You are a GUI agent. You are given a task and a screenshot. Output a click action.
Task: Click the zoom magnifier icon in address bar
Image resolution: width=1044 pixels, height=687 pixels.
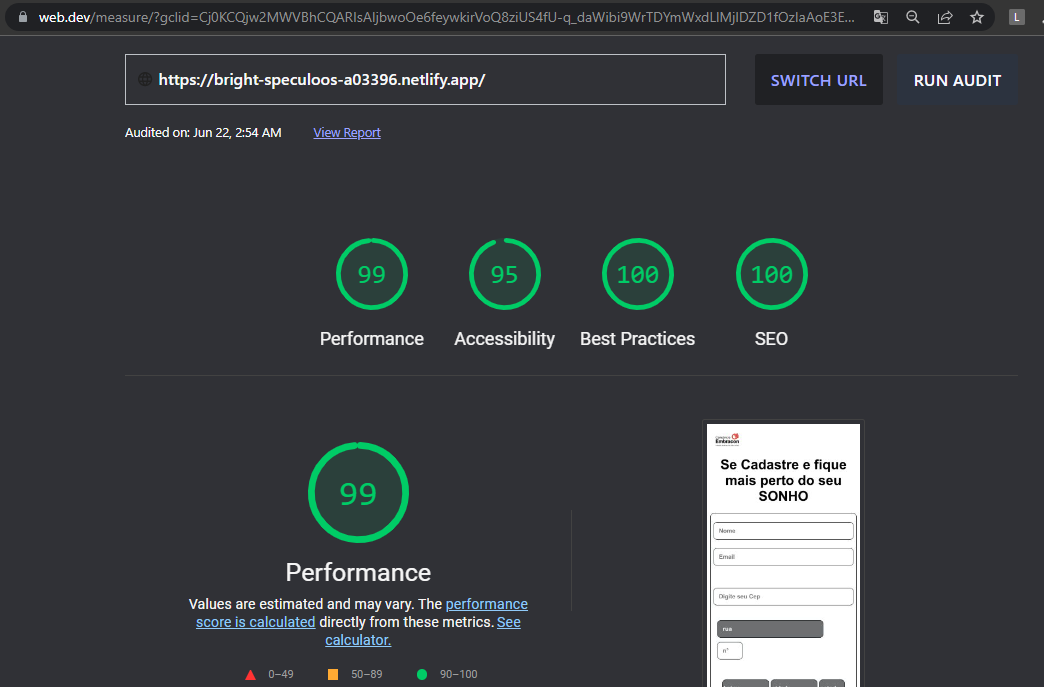pos(912,17)
